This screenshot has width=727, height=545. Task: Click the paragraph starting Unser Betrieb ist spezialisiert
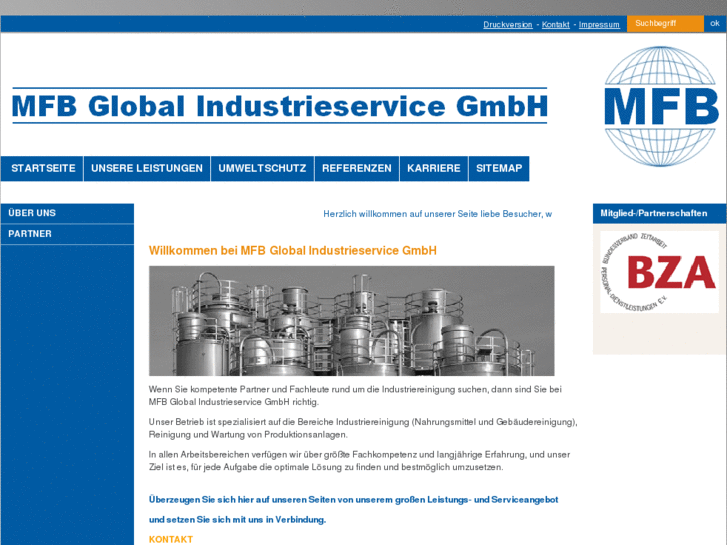(x=363, y=428)
